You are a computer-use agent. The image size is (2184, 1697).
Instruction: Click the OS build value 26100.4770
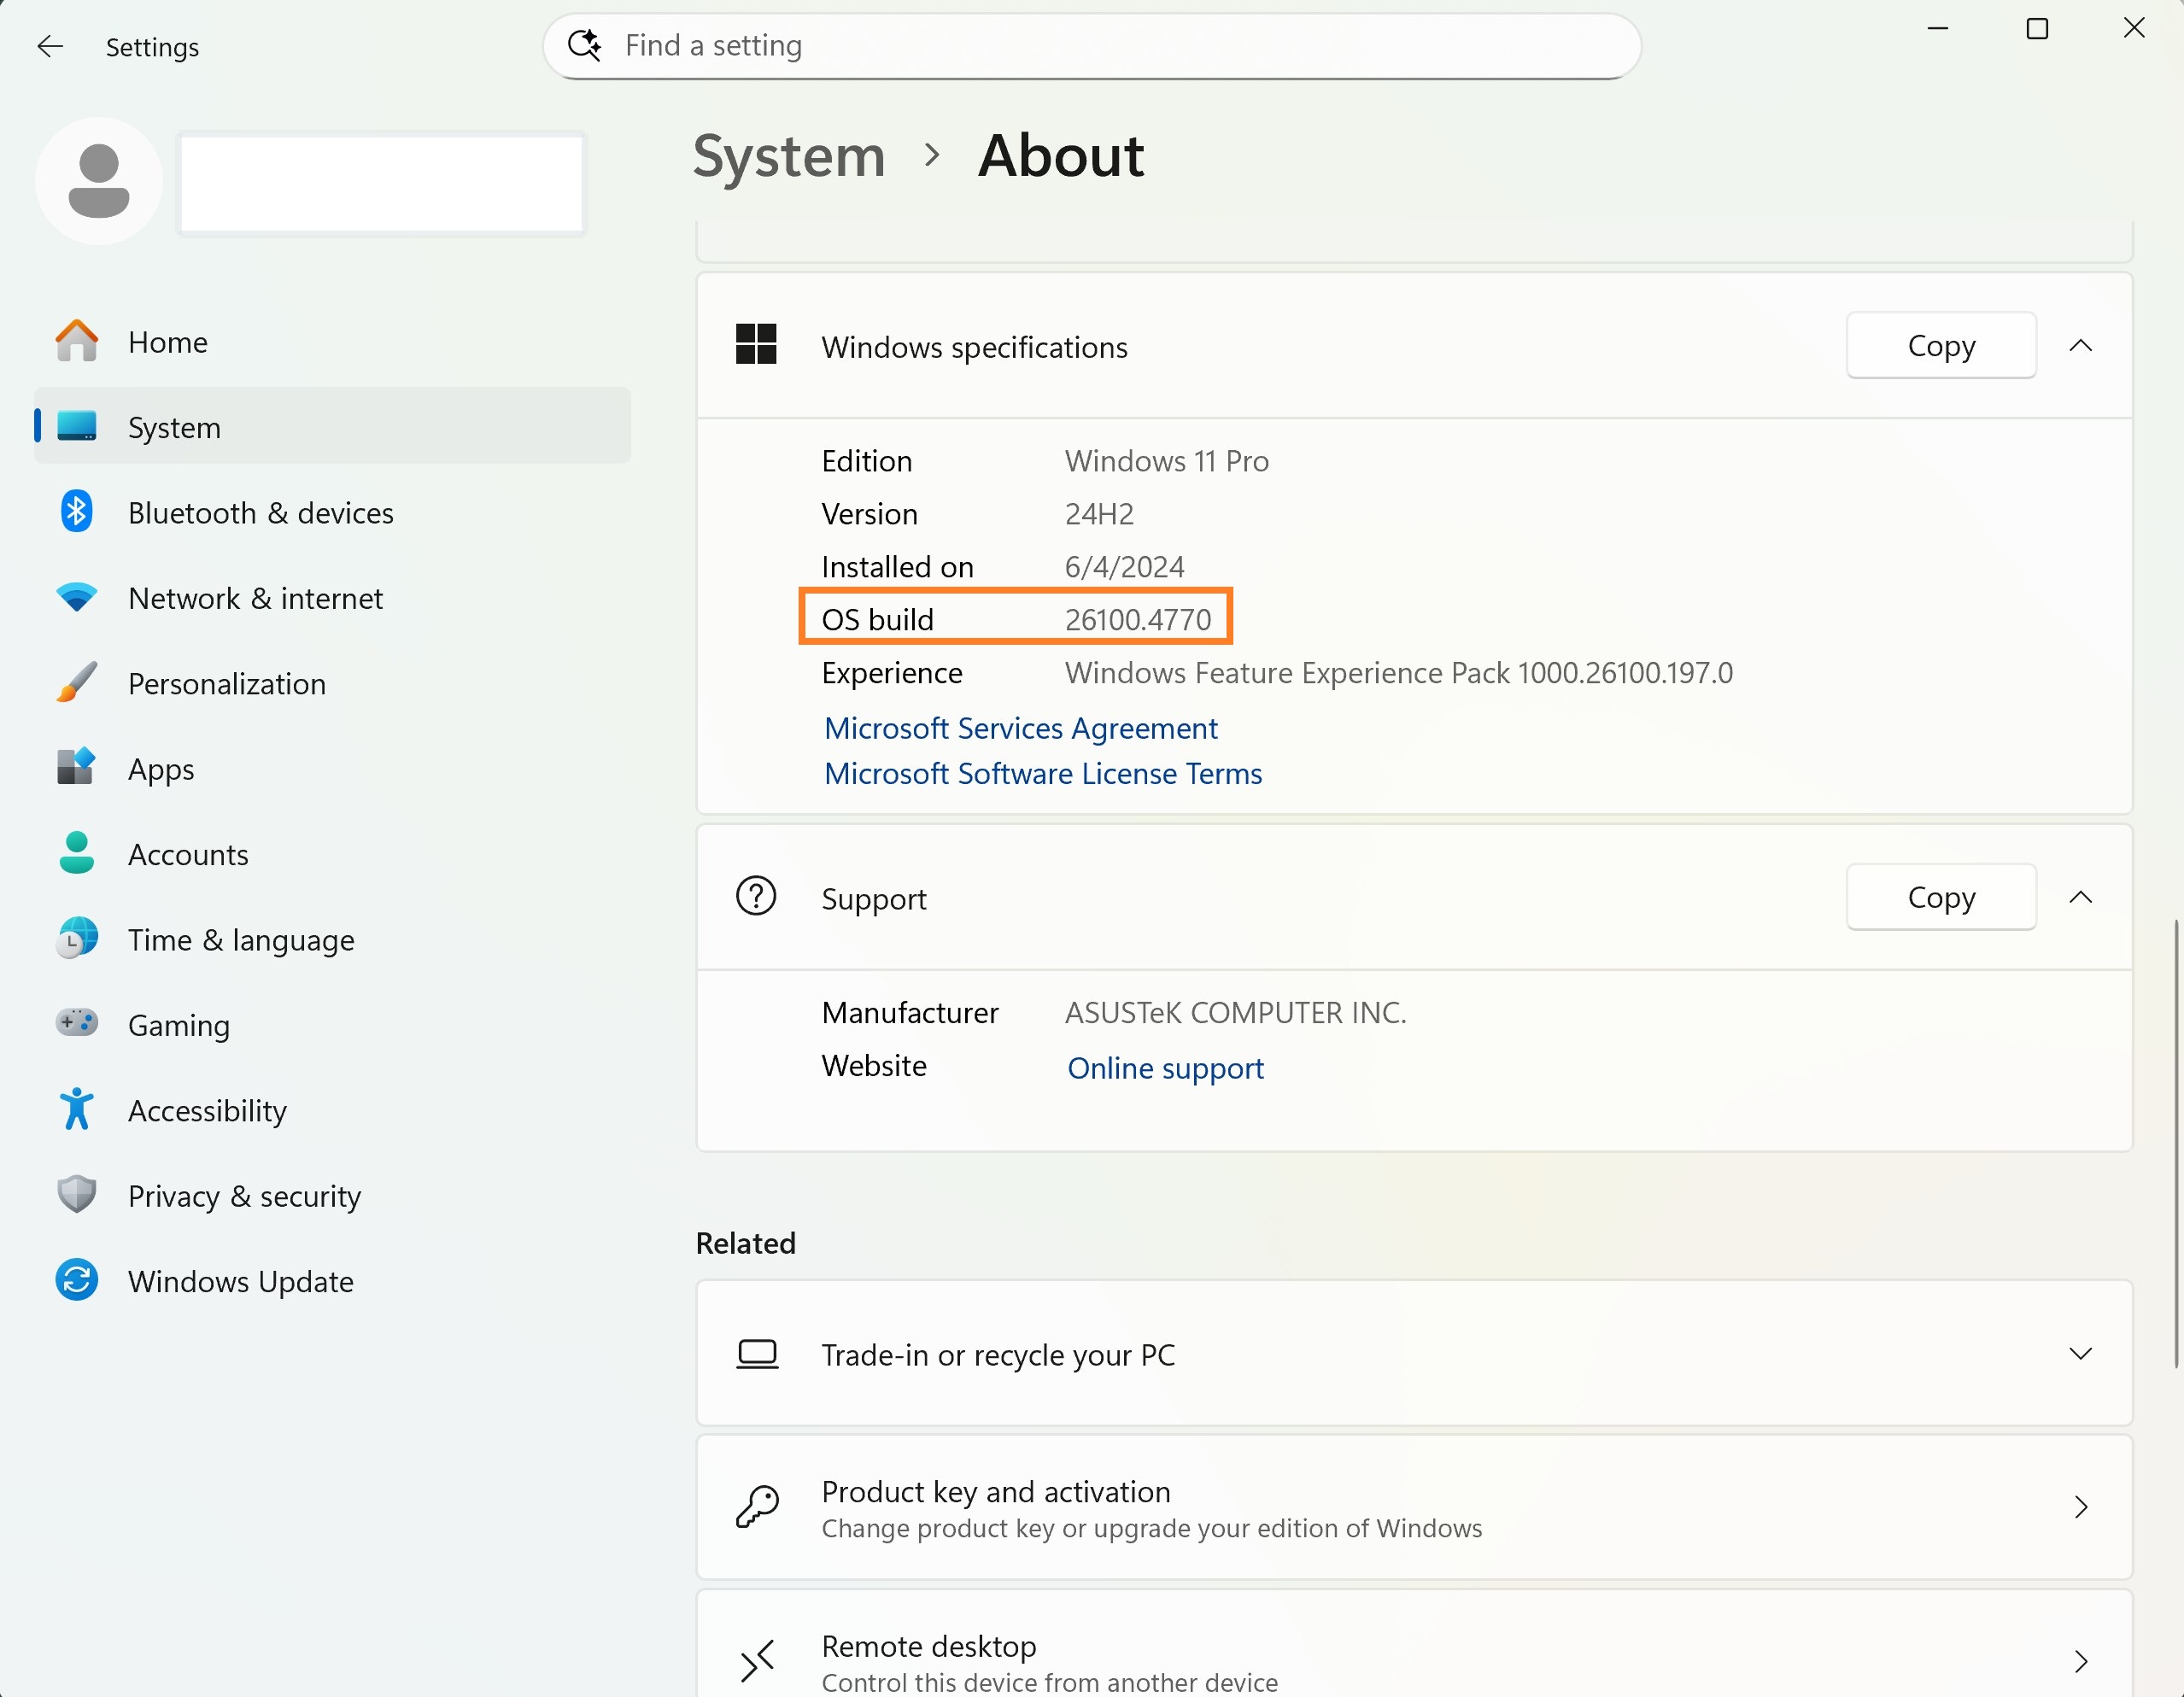click(1138, 620)
